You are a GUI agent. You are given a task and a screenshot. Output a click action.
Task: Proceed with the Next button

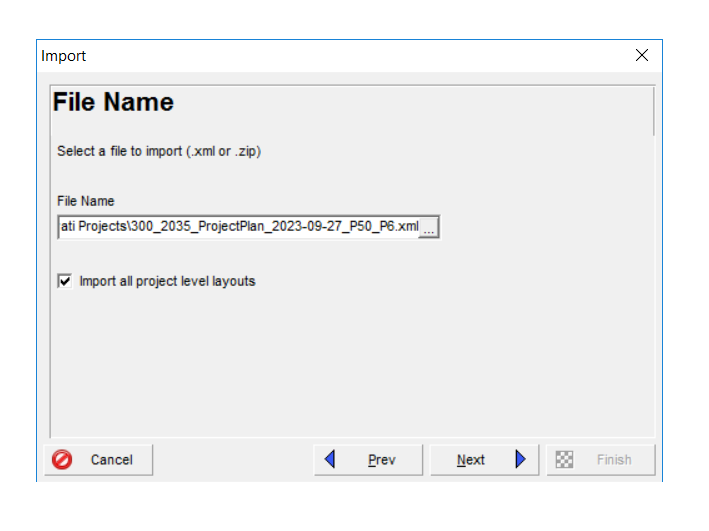pos(484,460)
